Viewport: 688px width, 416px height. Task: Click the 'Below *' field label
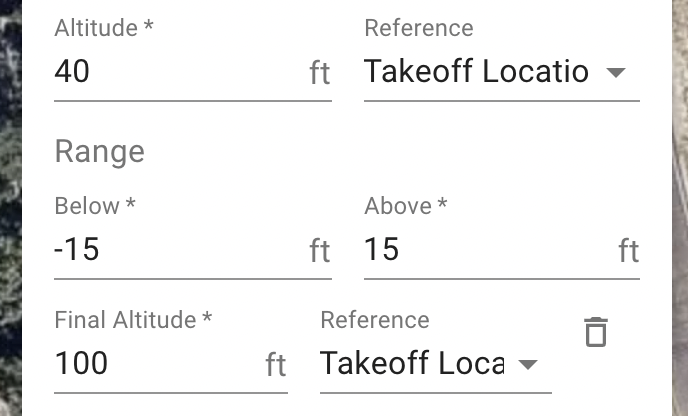point(95,206)
